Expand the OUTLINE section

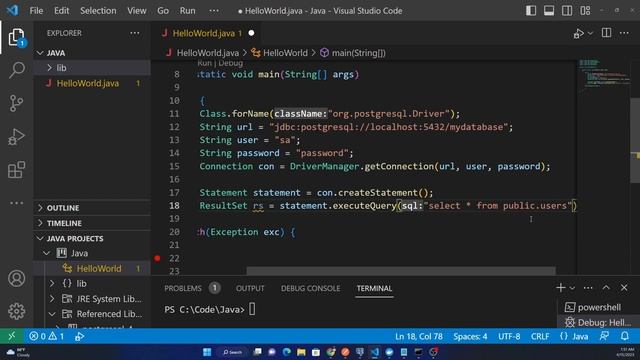click(92, 208)
